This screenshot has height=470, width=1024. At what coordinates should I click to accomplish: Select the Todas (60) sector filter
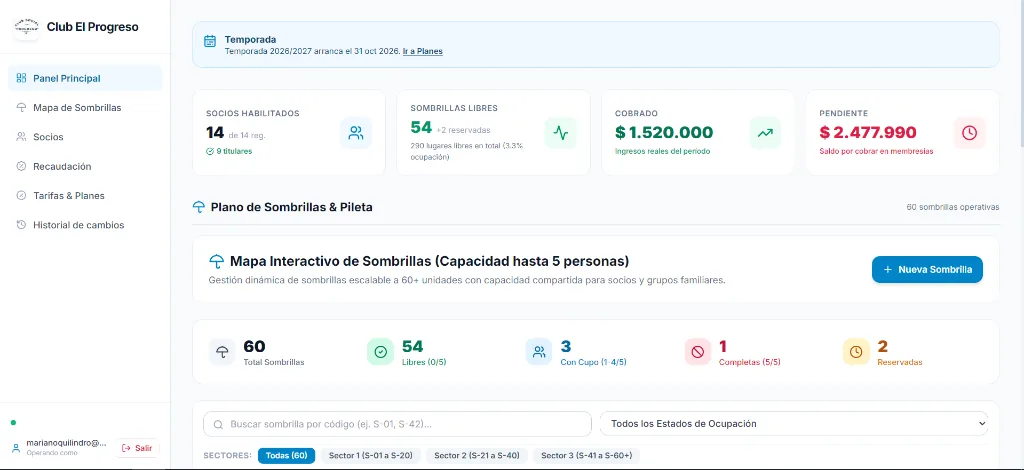click(287, 456)
